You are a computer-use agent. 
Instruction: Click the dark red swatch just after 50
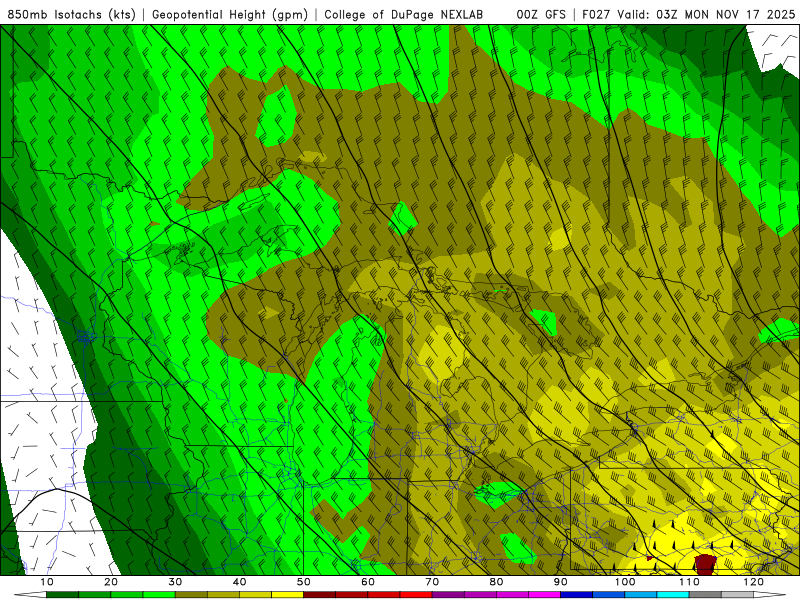[x=319, y=595]
